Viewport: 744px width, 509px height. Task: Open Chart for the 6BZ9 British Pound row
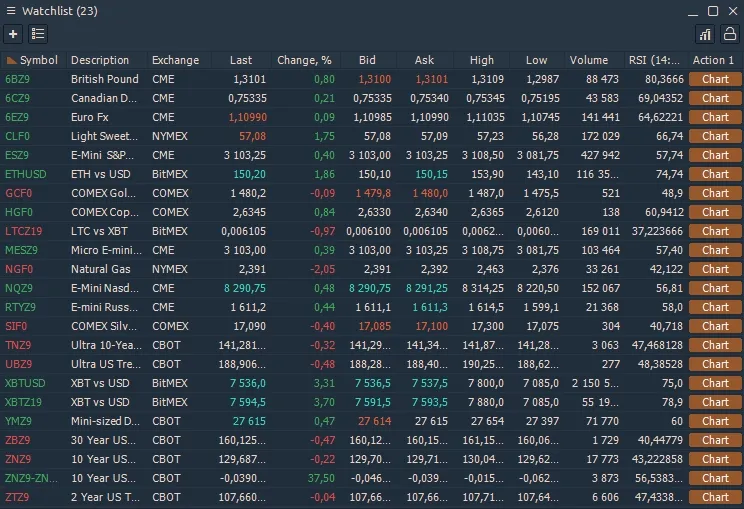pos(715,79)
